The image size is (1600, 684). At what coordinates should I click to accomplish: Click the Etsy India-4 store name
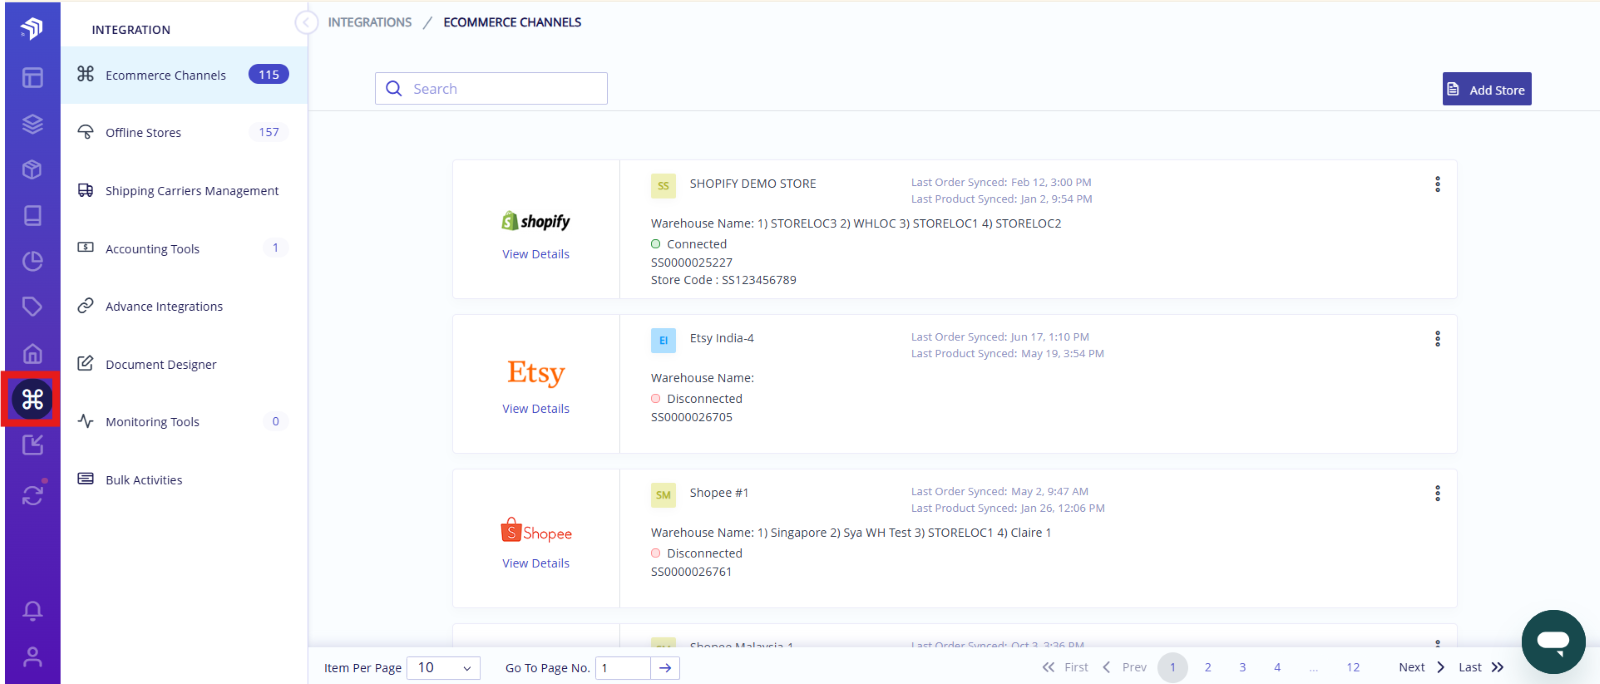[722, 338]
